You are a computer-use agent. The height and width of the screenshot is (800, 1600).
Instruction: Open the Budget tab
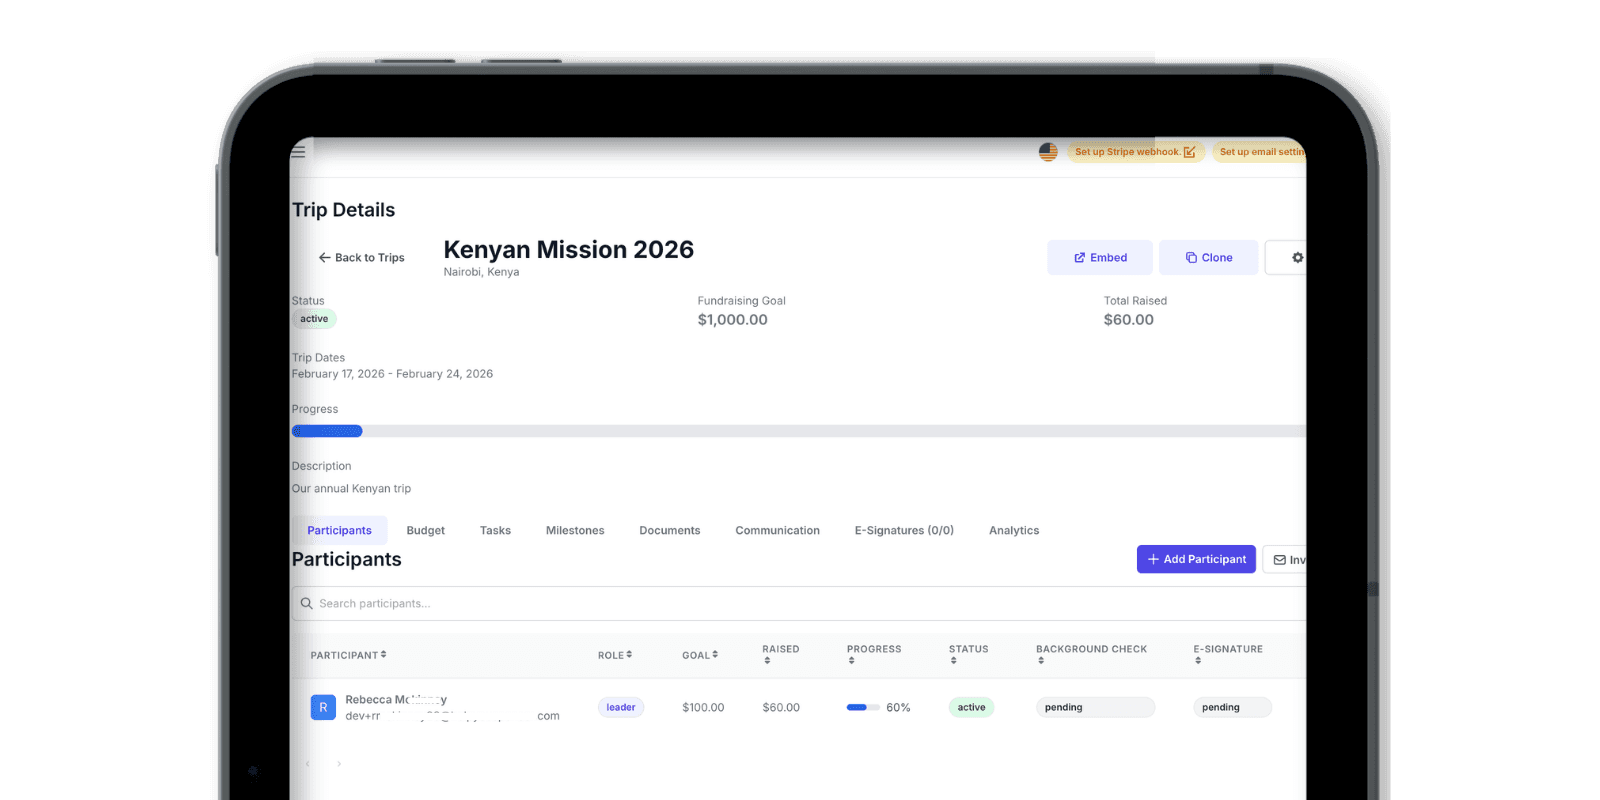pyautogui.click(x=426, y=531)
